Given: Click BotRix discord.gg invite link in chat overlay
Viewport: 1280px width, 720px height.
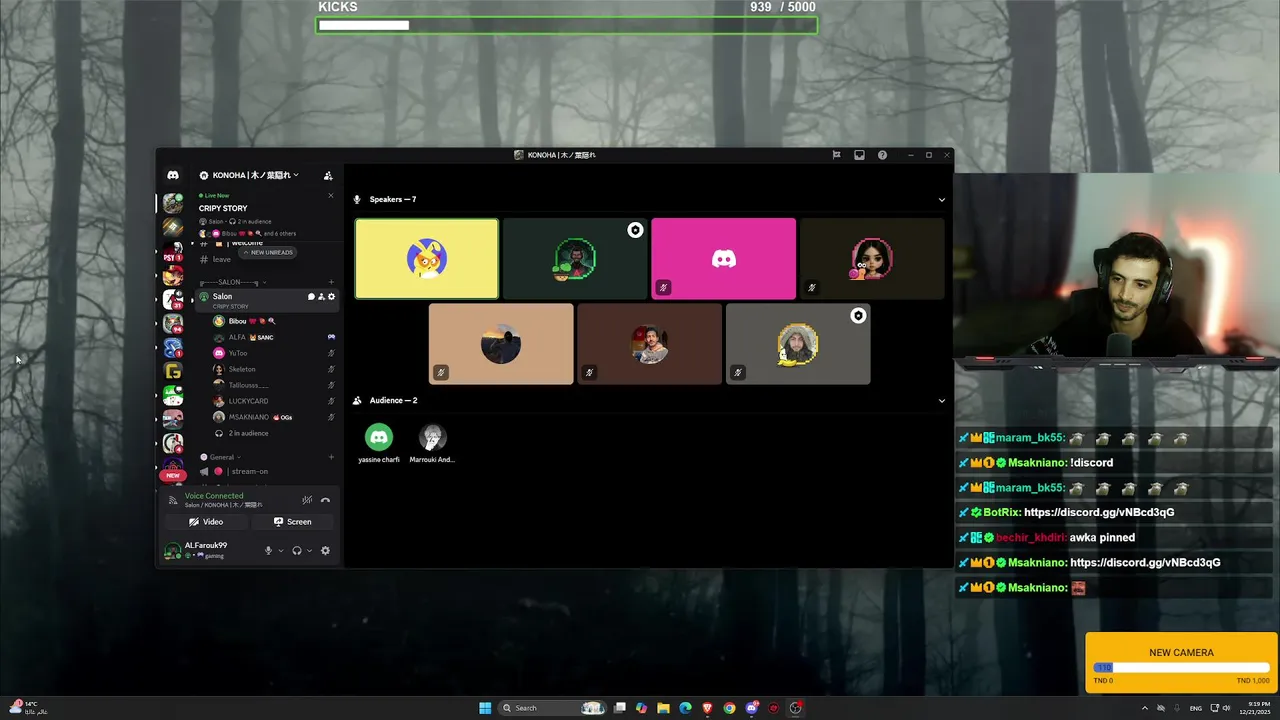Looking at the screenshot, I should [1099, 512].
